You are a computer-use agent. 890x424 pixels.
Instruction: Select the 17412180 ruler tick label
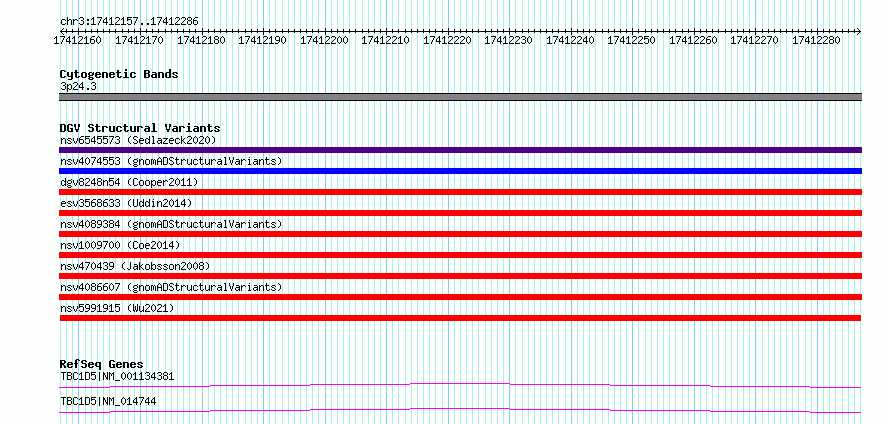coord(201,40)
